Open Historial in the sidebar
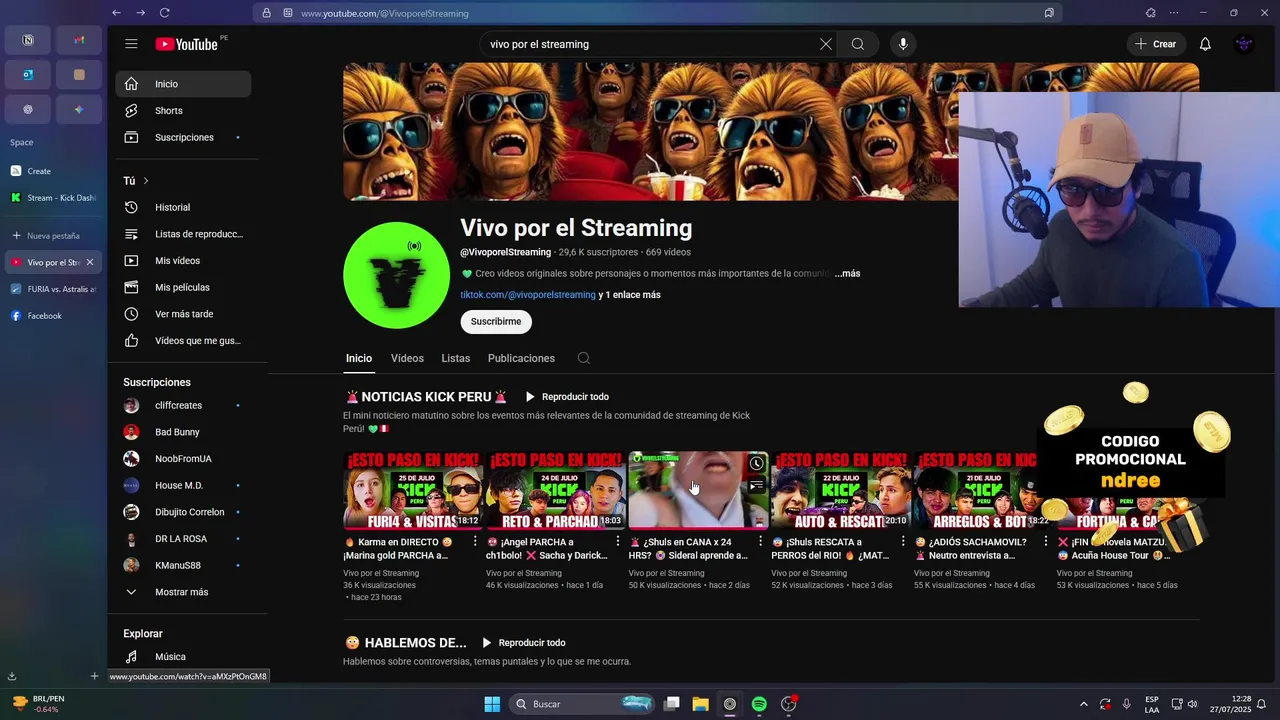Viewport: 1280px width, 720px height. (x=183, y=207)
